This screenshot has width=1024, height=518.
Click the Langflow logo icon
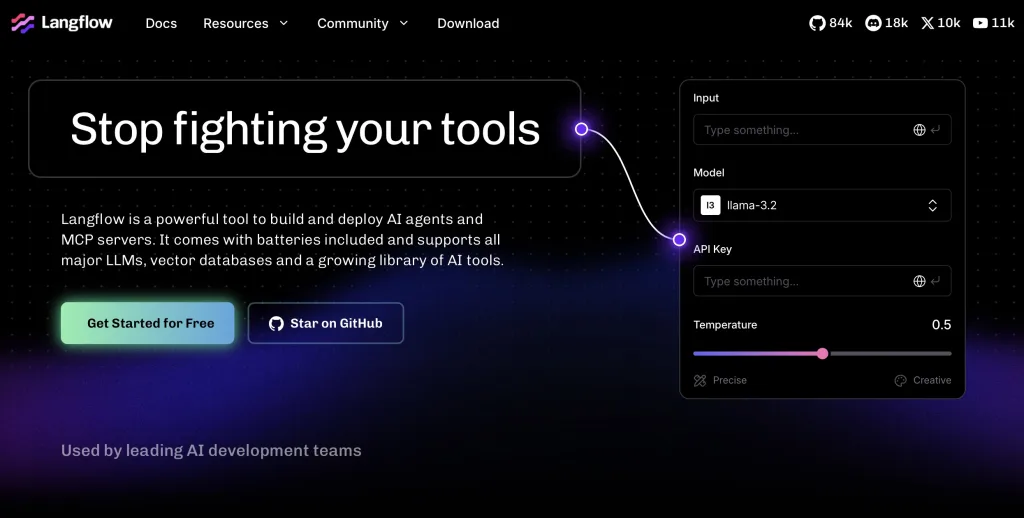[23, 24]
